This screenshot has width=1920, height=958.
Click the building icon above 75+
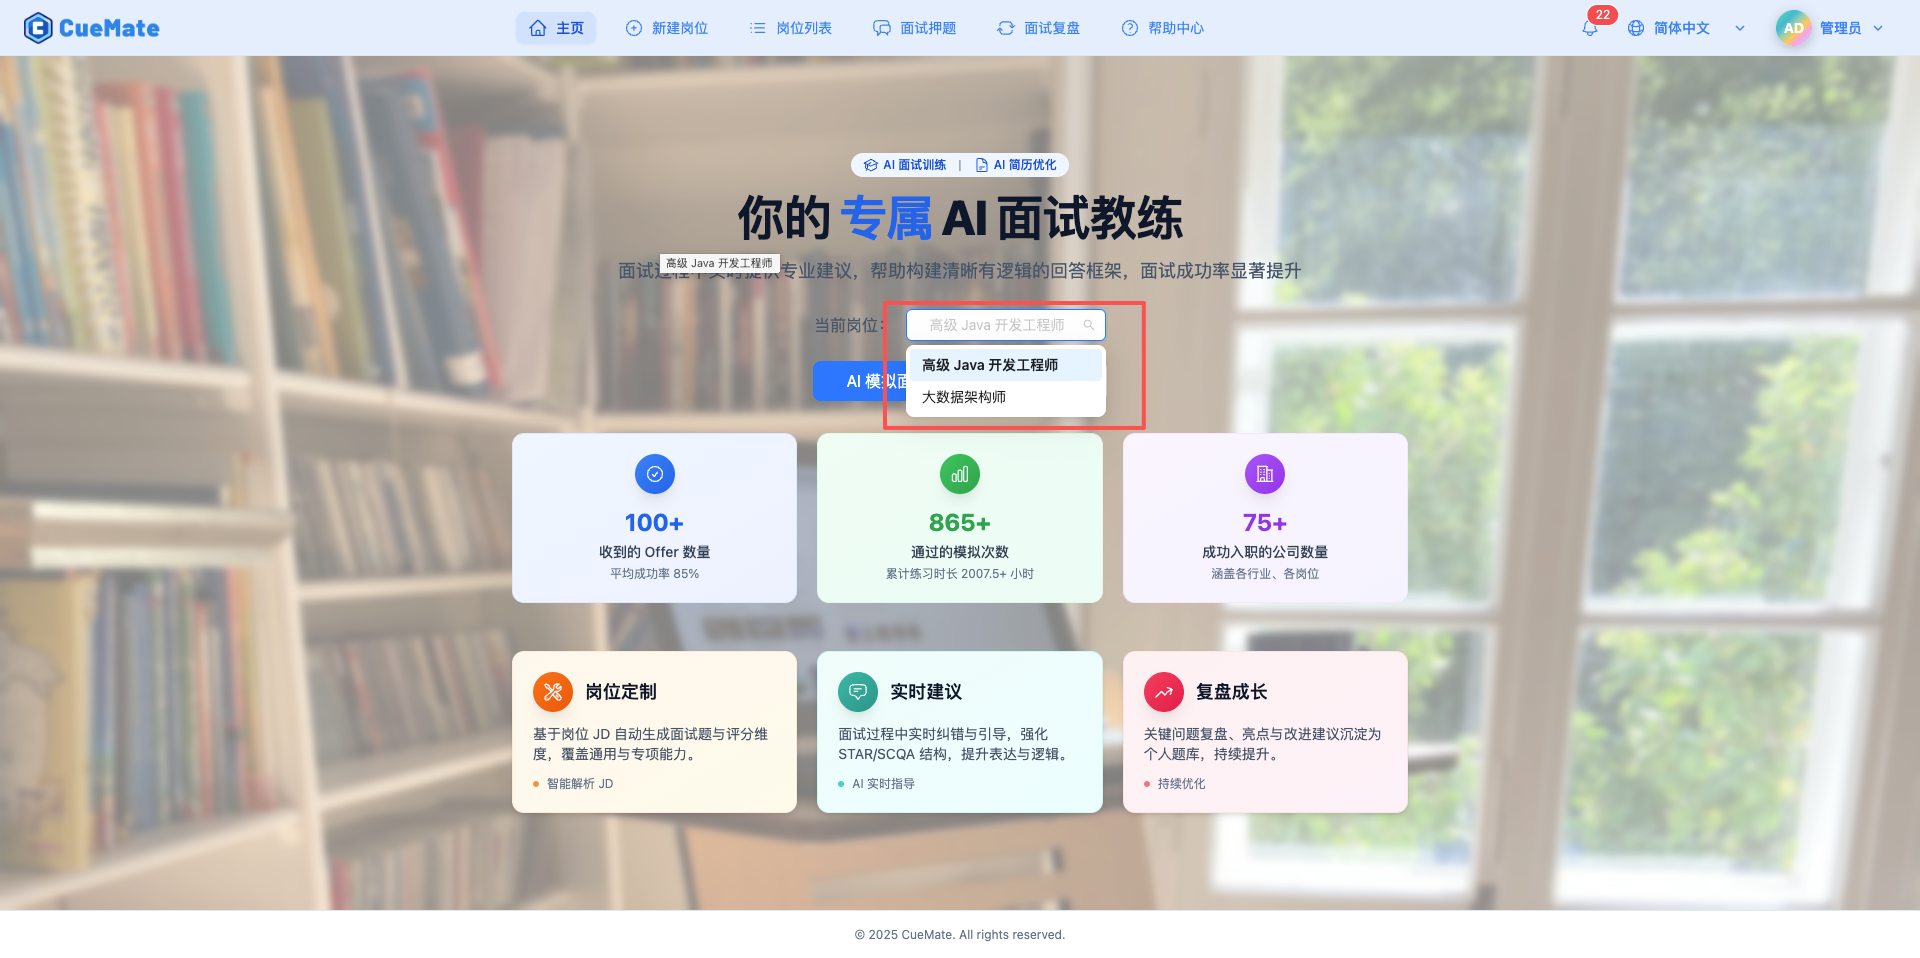1264,474
